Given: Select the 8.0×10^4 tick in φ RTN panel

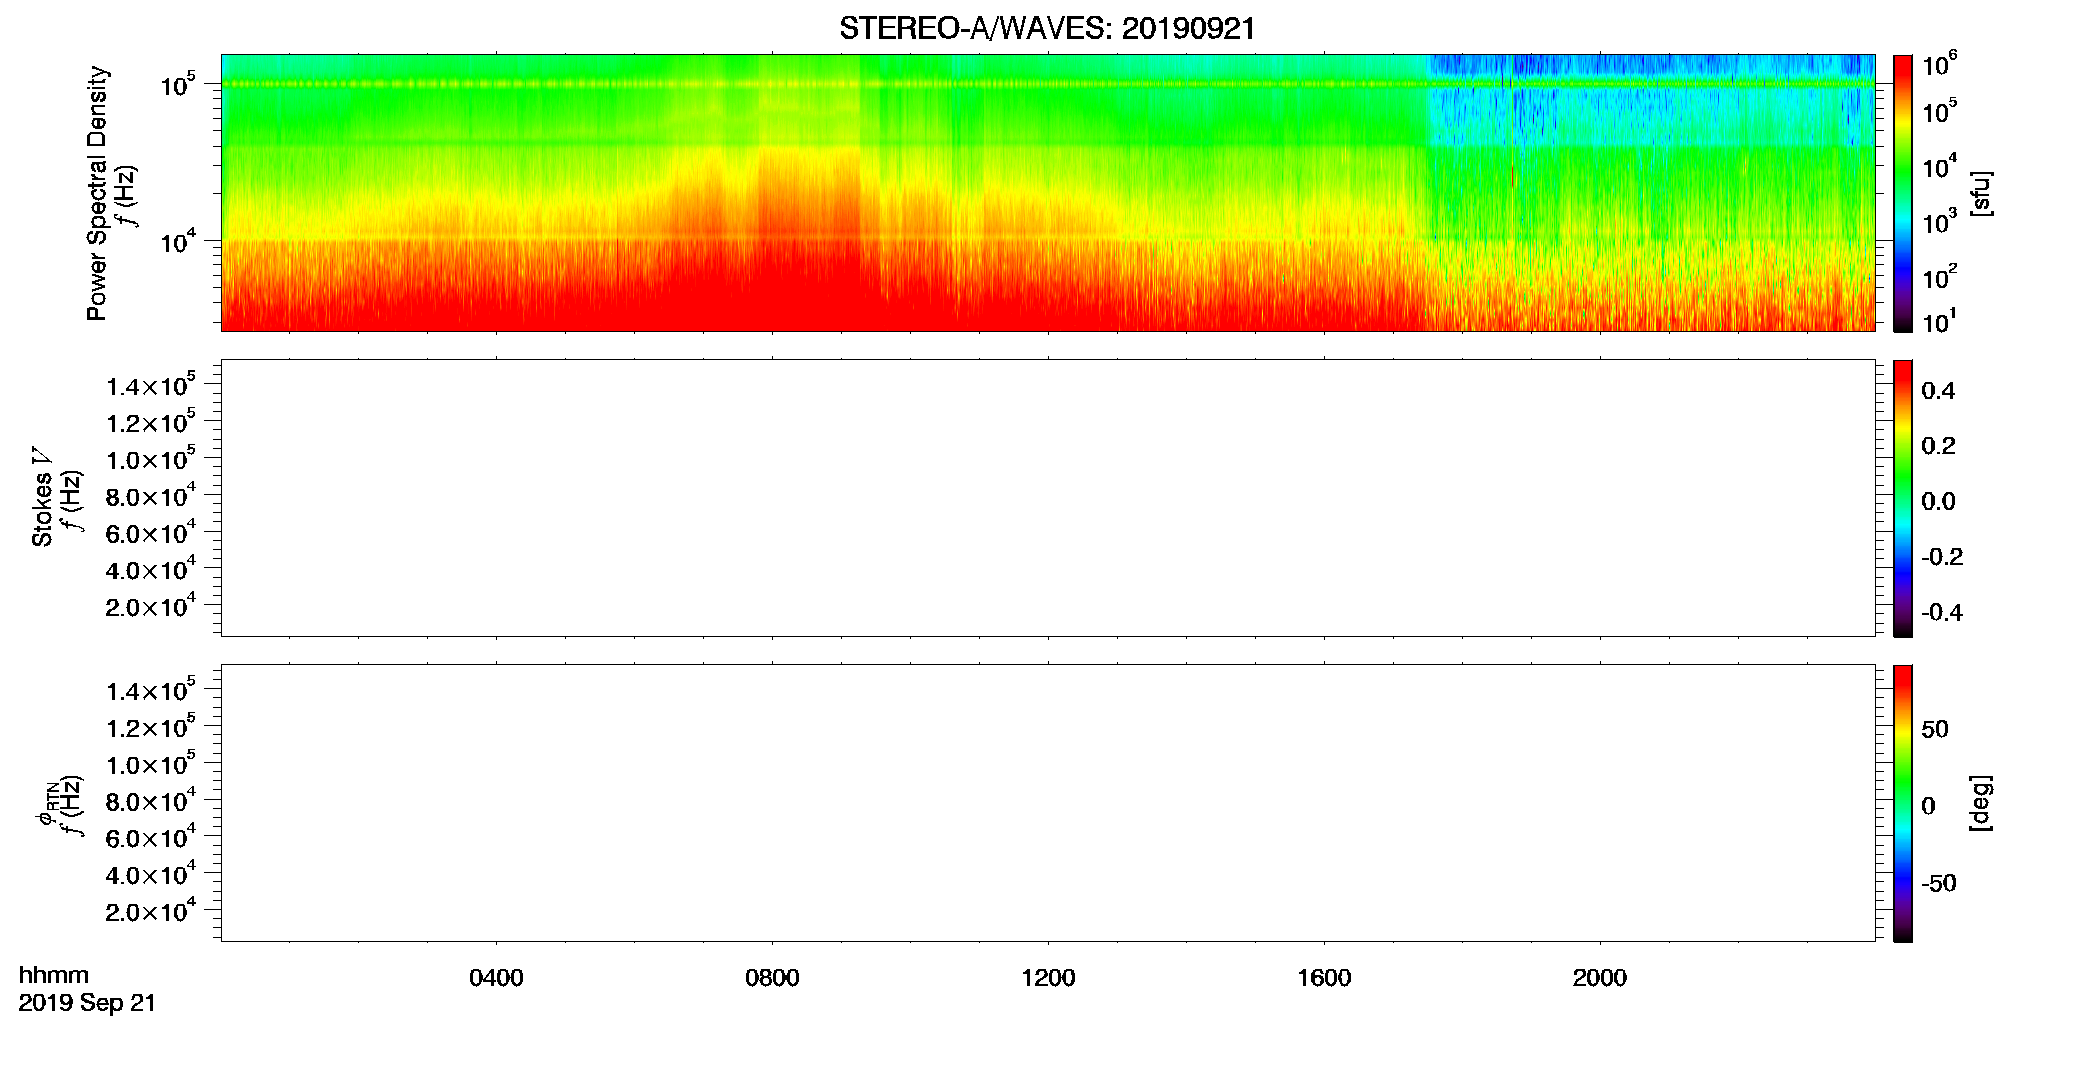Looking at the screenshot, I should 151,801.
